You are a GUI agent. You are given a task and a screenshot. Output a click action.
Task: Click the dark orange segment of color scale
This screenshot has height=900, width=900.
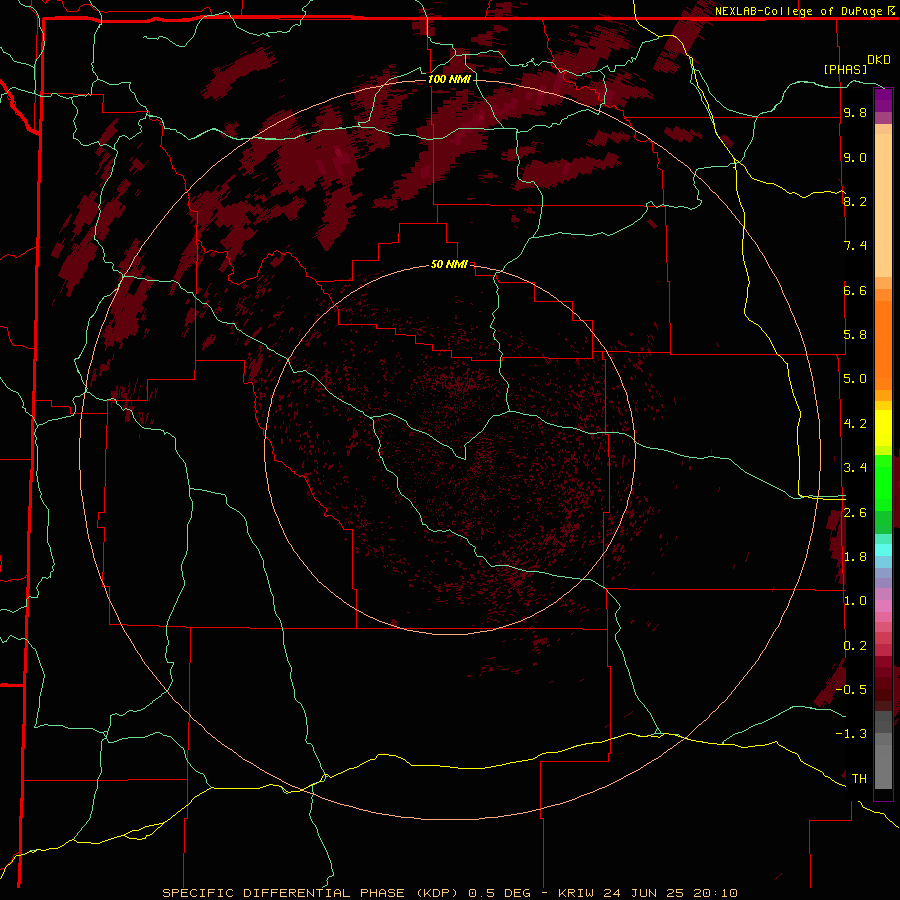[x=883, y=345]
